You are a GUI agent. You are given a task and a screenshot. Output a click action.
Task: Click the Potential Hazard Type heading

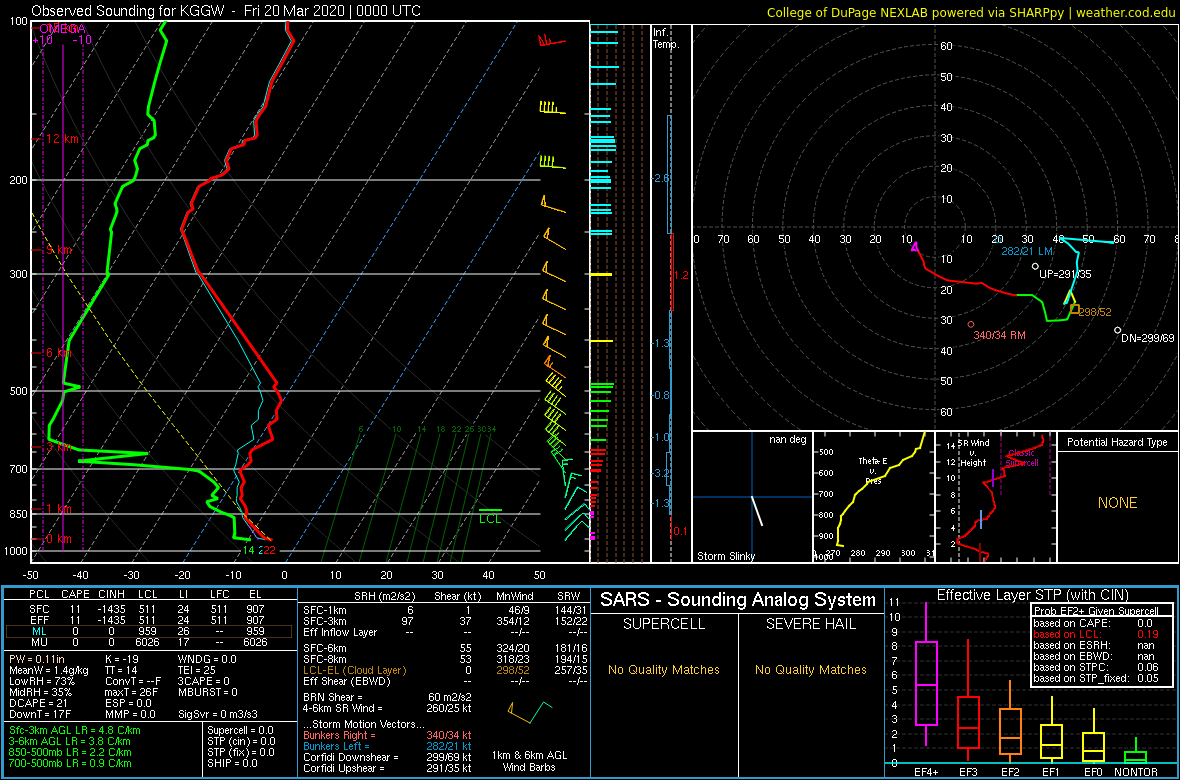[x=1117, y=442]
